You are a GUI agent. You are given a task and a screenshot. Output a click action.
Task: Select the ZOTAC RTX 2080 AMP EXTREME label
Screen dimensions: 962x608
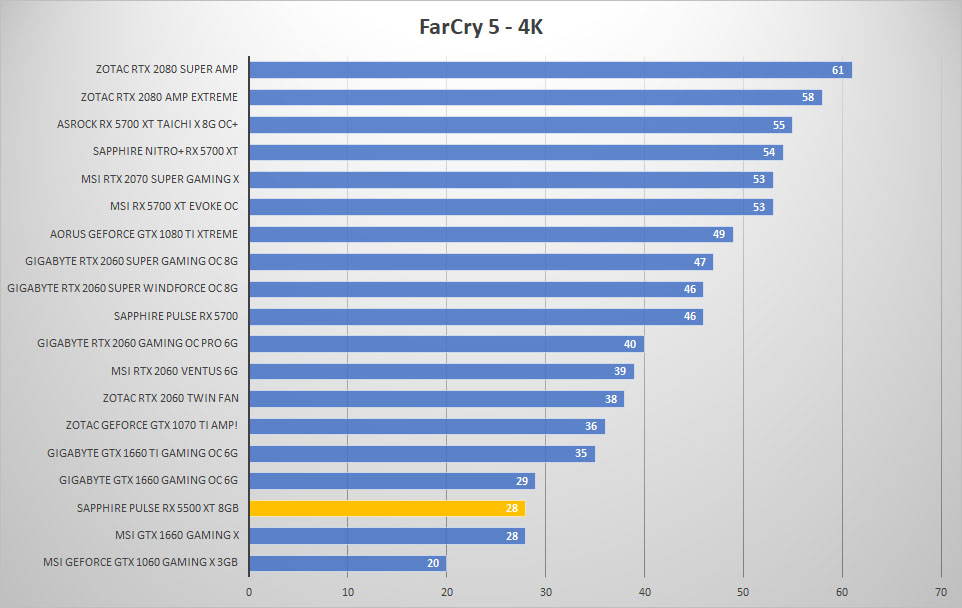tap(159, 97)
